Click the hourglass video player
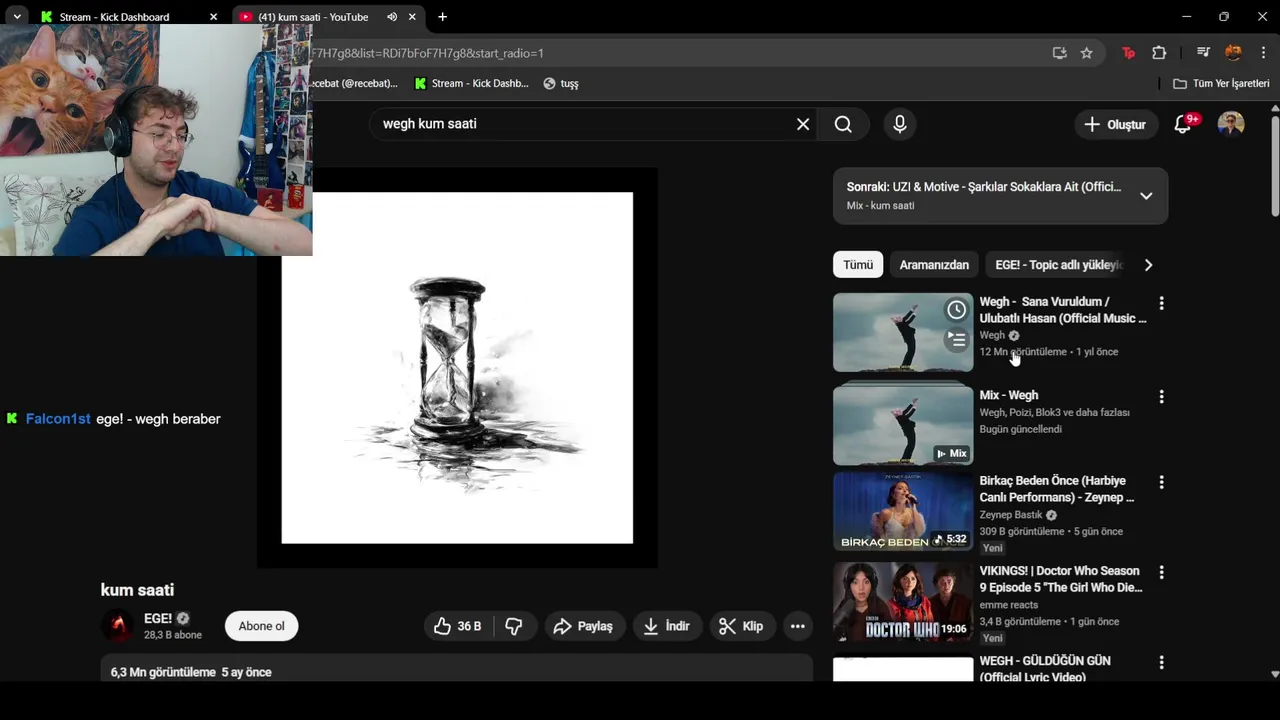This screenshot has height=720, width=1280. (x=457, y=368)
